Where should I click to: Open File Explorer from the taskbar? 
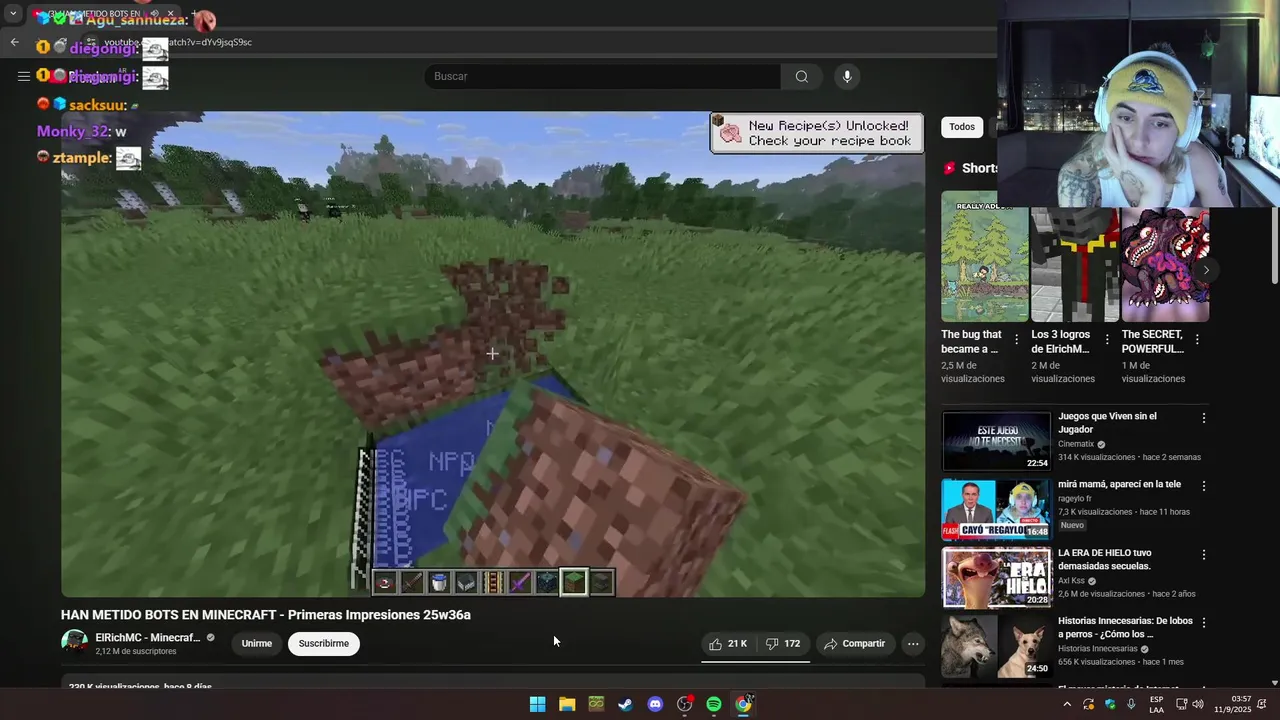point(567,704)
